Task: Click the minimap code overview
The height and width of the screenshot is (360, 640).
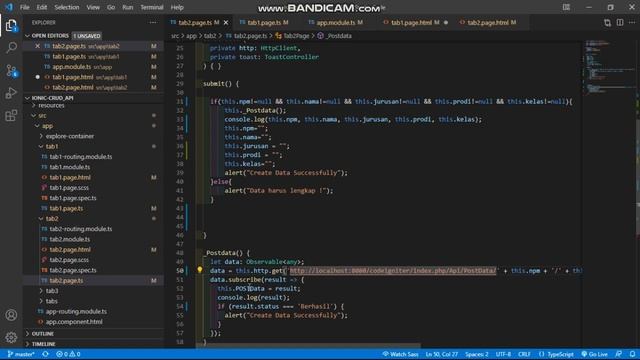Action: click(x=608, y=69)
